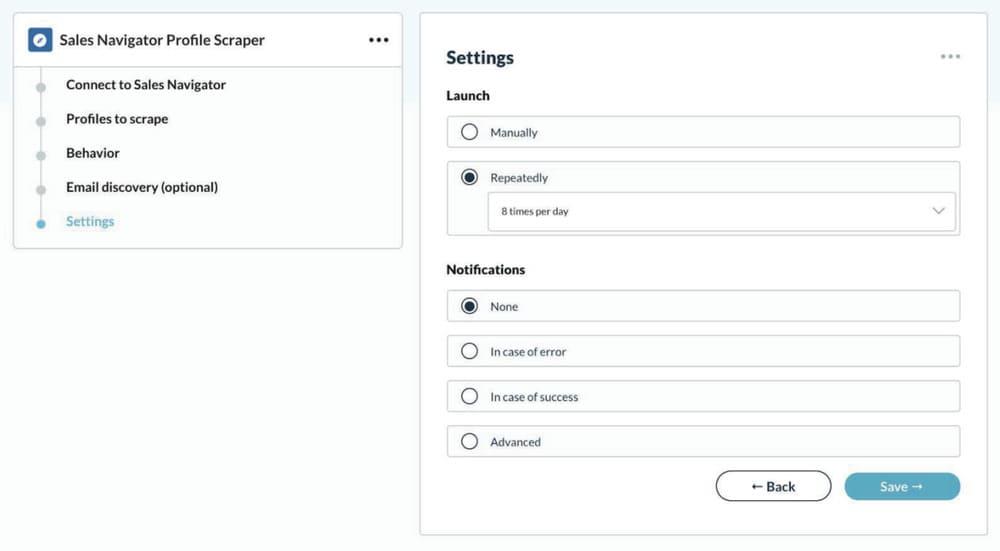The image size is (1000, 551).
Task: Go to the Connect to Sales Navigator step
Action: point(145,84)
